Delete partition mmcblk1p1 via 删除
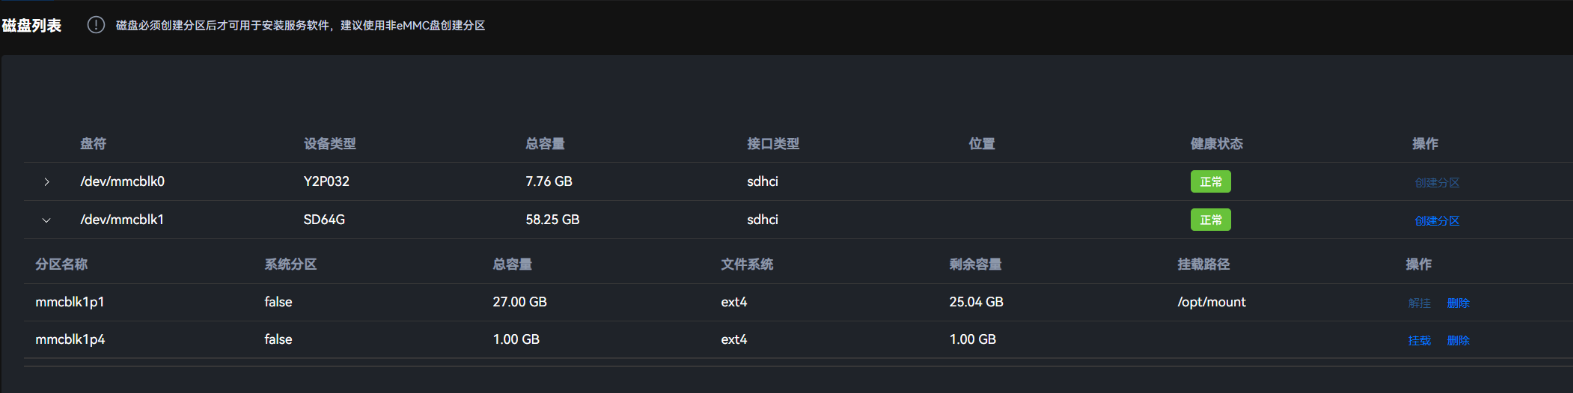Viewport: 1573px width, 393px height. click(1458, 303)
